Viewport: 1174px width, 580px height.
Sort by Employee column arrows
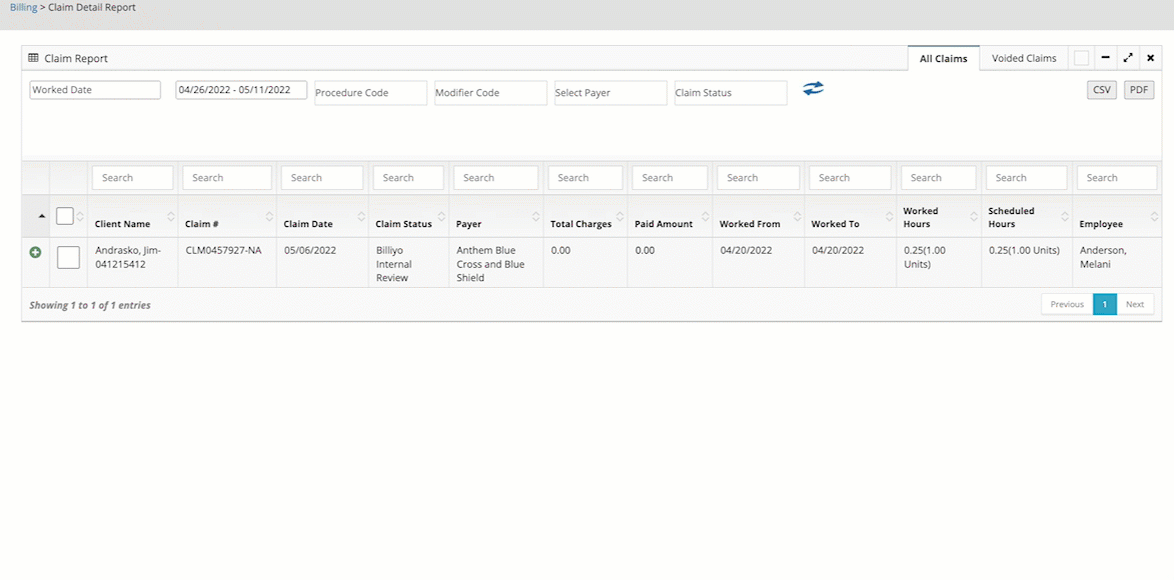click(1155, 217)
